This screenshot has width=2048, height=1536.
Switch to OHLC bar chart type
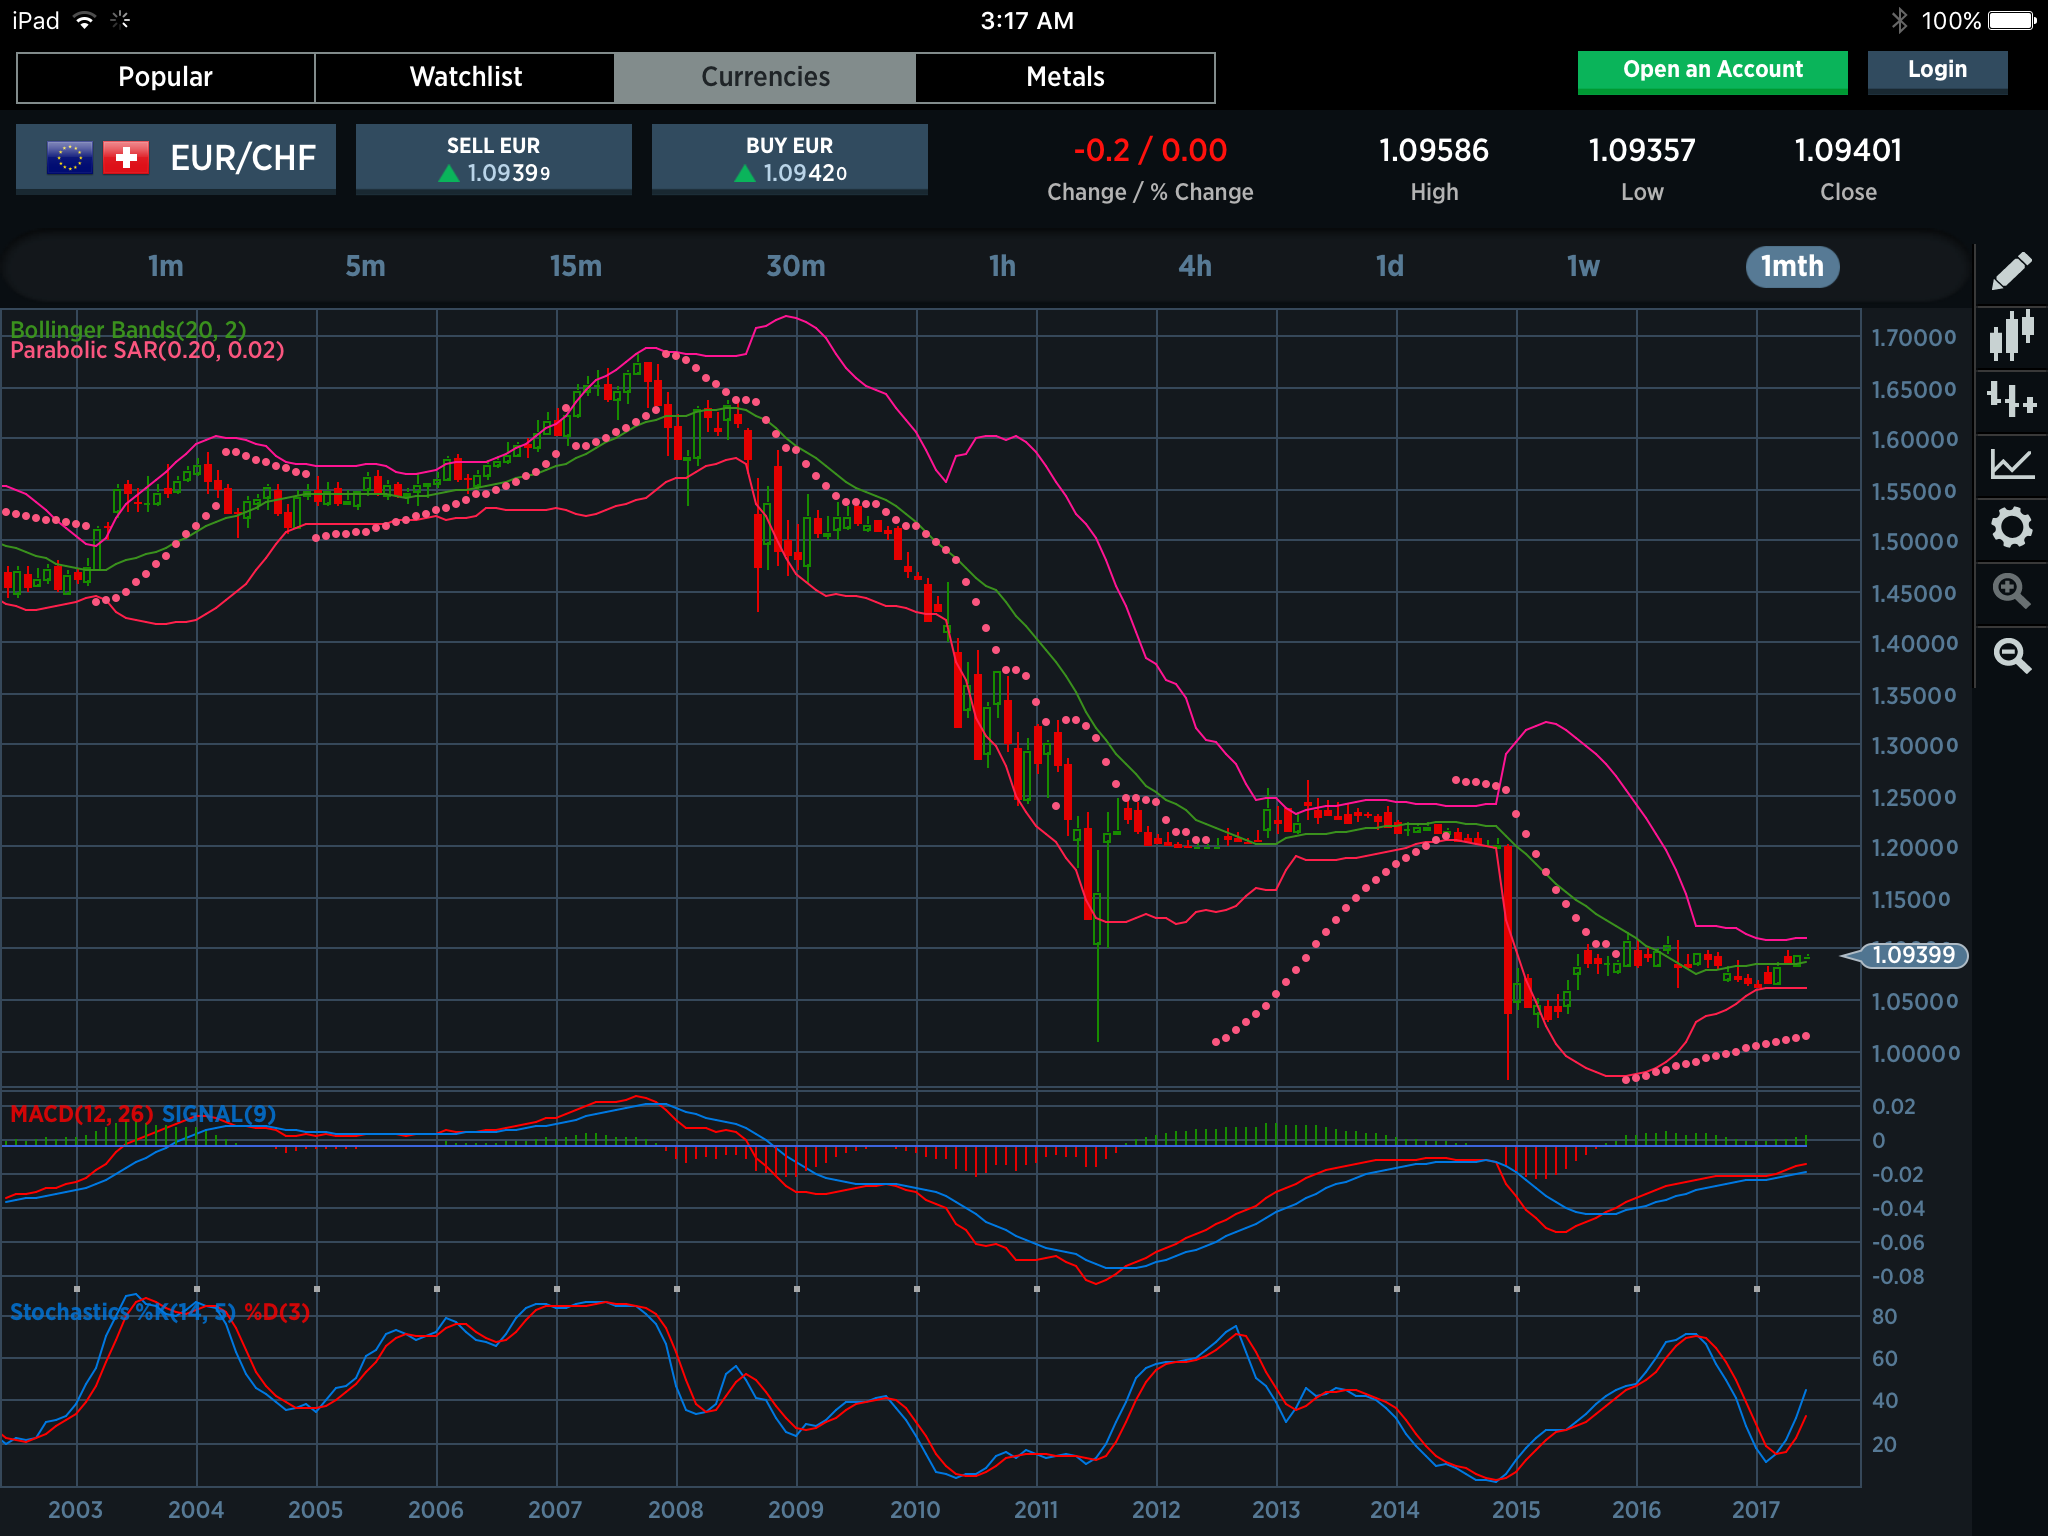click(2011, 399)
